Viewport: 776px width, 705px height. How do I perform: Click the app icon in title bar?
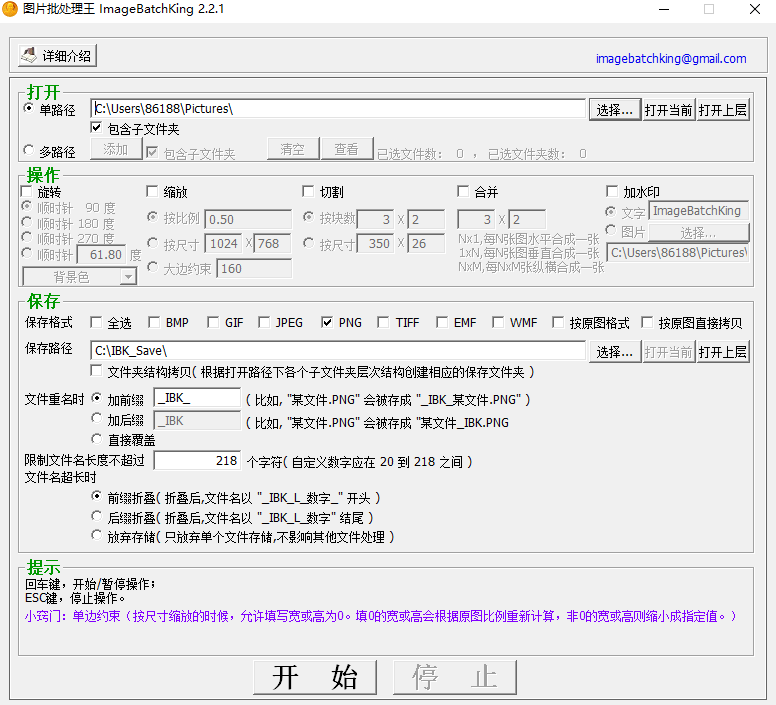point(11,9)
